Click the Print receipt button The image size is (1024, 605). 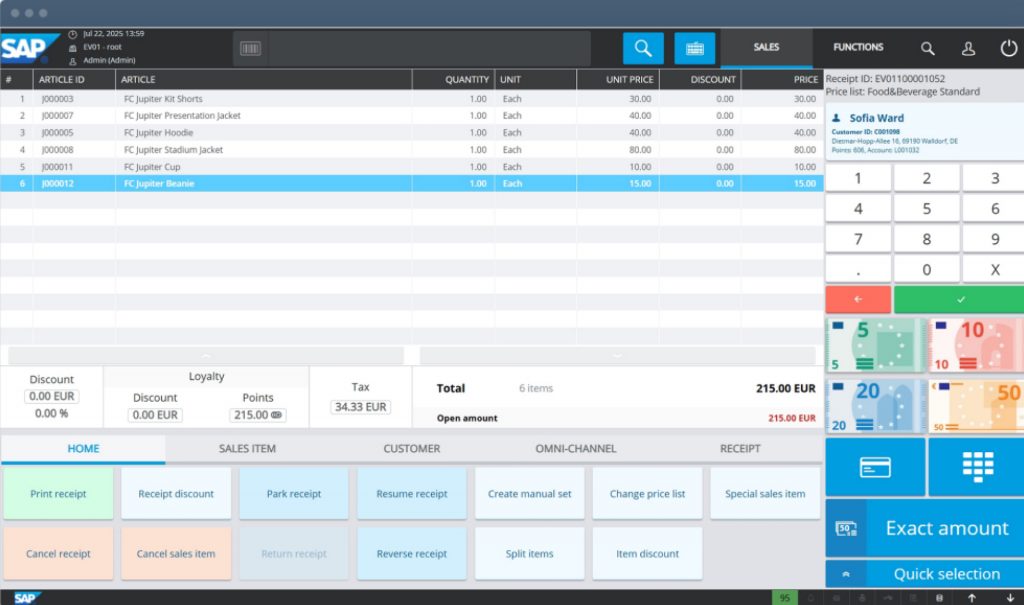(x=58, y=494)
